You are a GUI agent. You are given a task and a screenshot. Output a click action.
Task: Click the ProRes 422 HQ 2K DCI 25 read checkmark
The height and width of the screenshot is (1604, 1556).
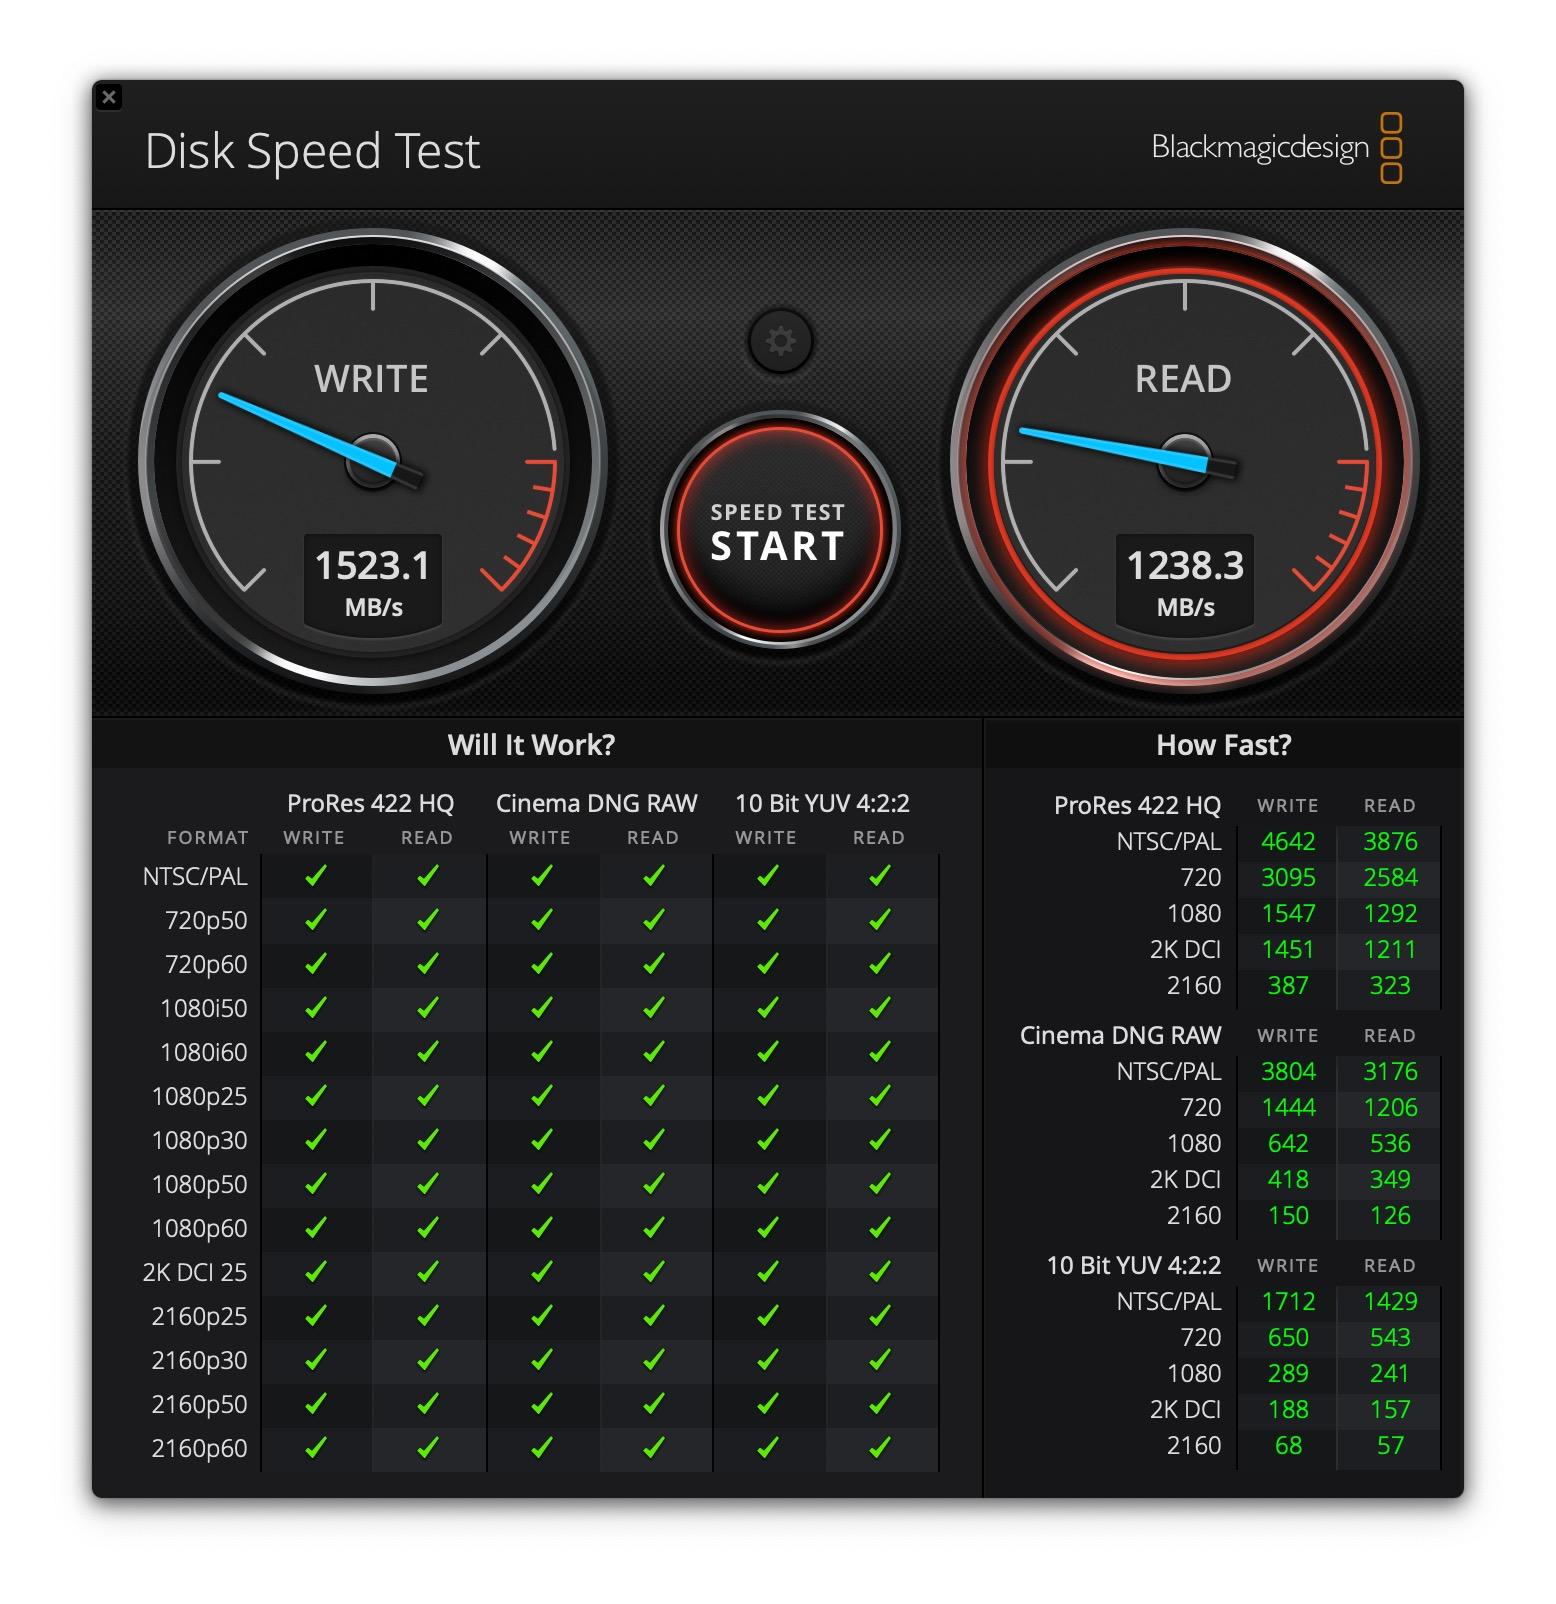(x=428, y=1272)
